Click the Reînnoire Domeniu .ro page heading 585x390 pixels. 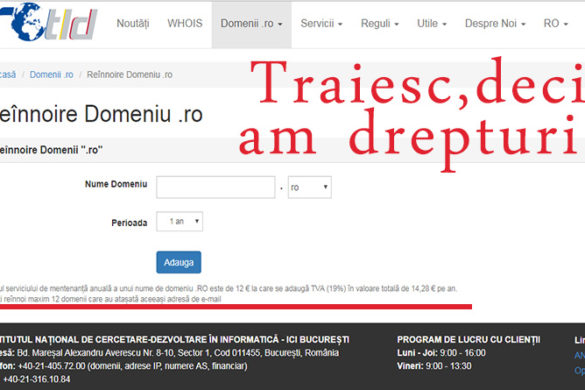pyautogui.click(x=101, y=114)
